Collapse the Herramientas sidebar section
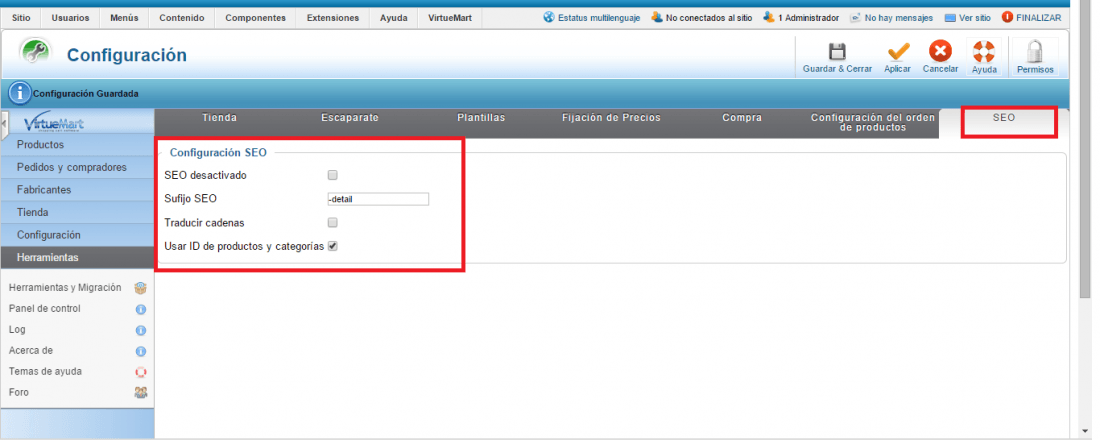 (x=77, y=257)
